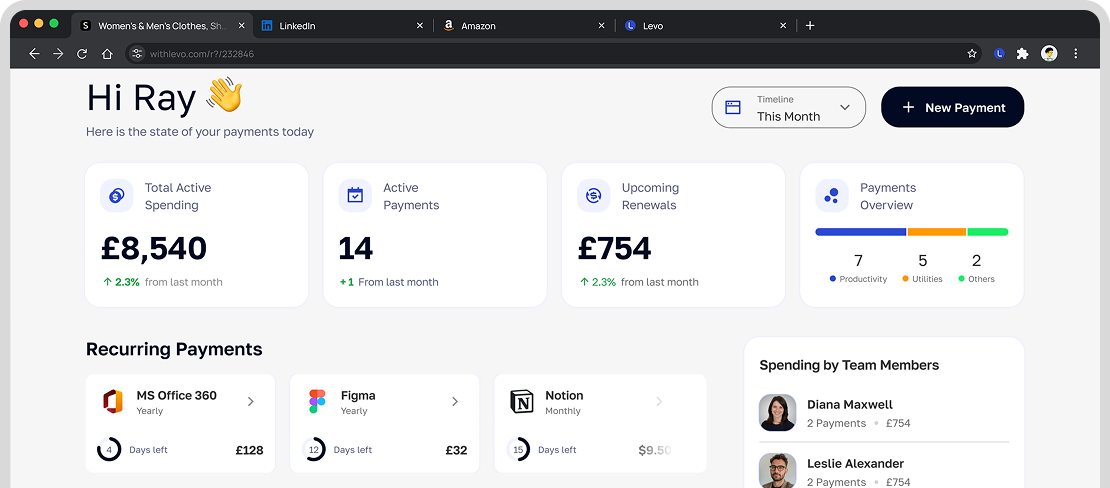Select the green Others bar segment

click(x=988, y=232)
